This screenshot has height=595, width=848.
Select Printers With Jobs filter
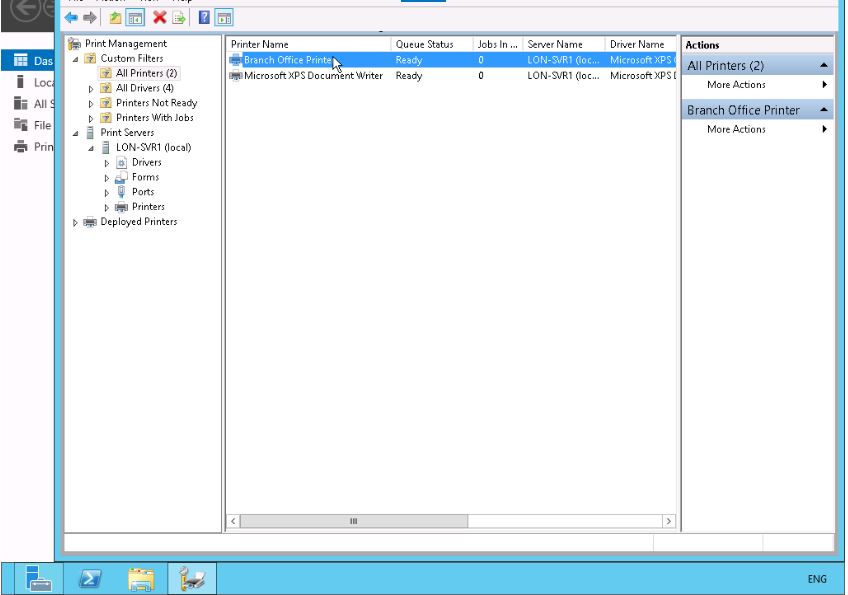point(154,118)
